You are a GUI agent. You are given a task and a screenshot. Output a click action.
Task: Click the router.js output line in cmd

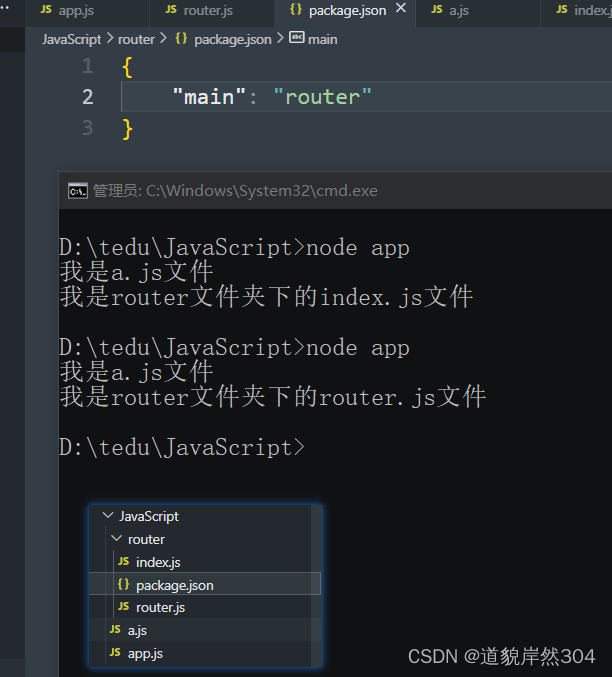[273, 397]
